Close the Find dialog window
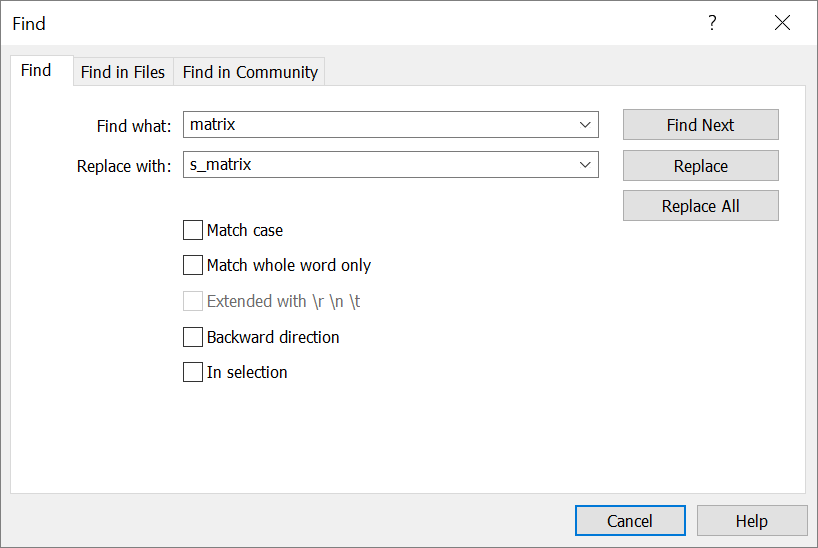 [782, 23]
